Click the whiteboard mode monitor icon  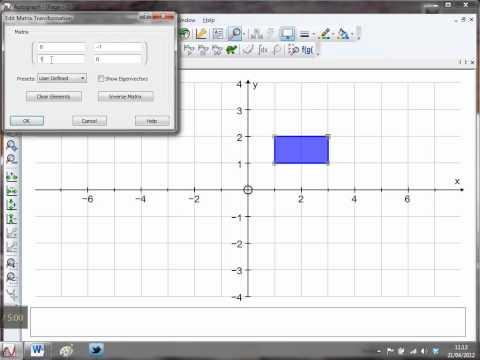287,33
